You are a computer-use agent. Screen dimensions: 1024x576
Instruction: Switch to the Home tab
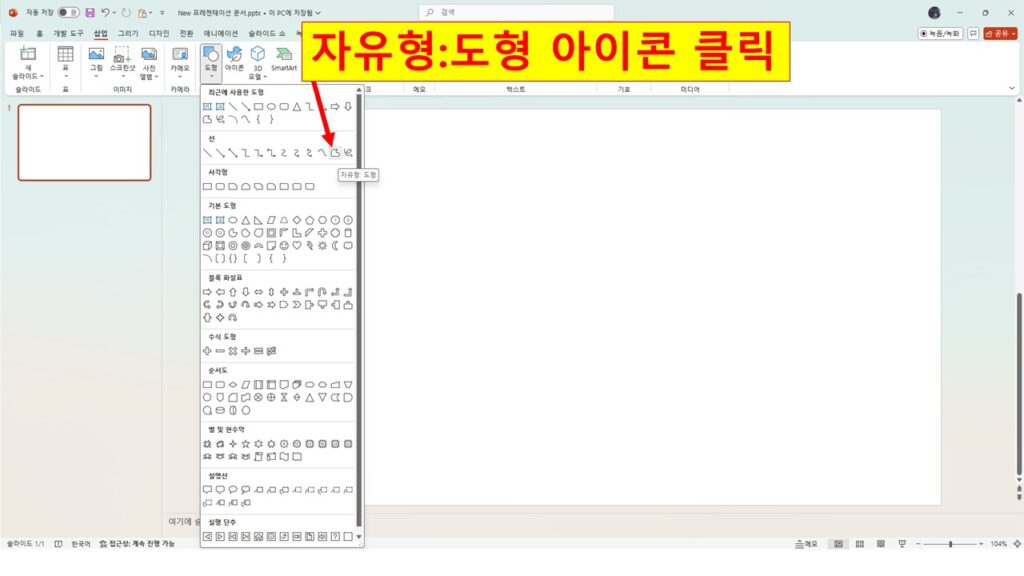[x=39, y=33]
